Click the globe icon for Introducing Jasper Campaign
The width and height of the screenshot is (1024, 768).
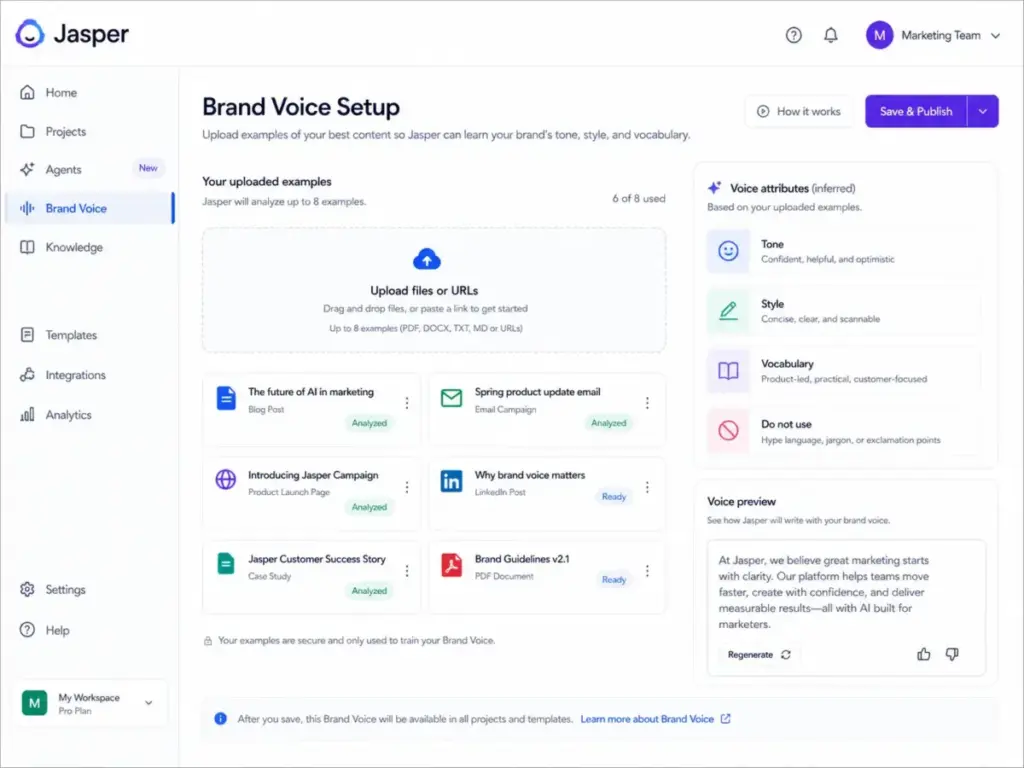226,480
